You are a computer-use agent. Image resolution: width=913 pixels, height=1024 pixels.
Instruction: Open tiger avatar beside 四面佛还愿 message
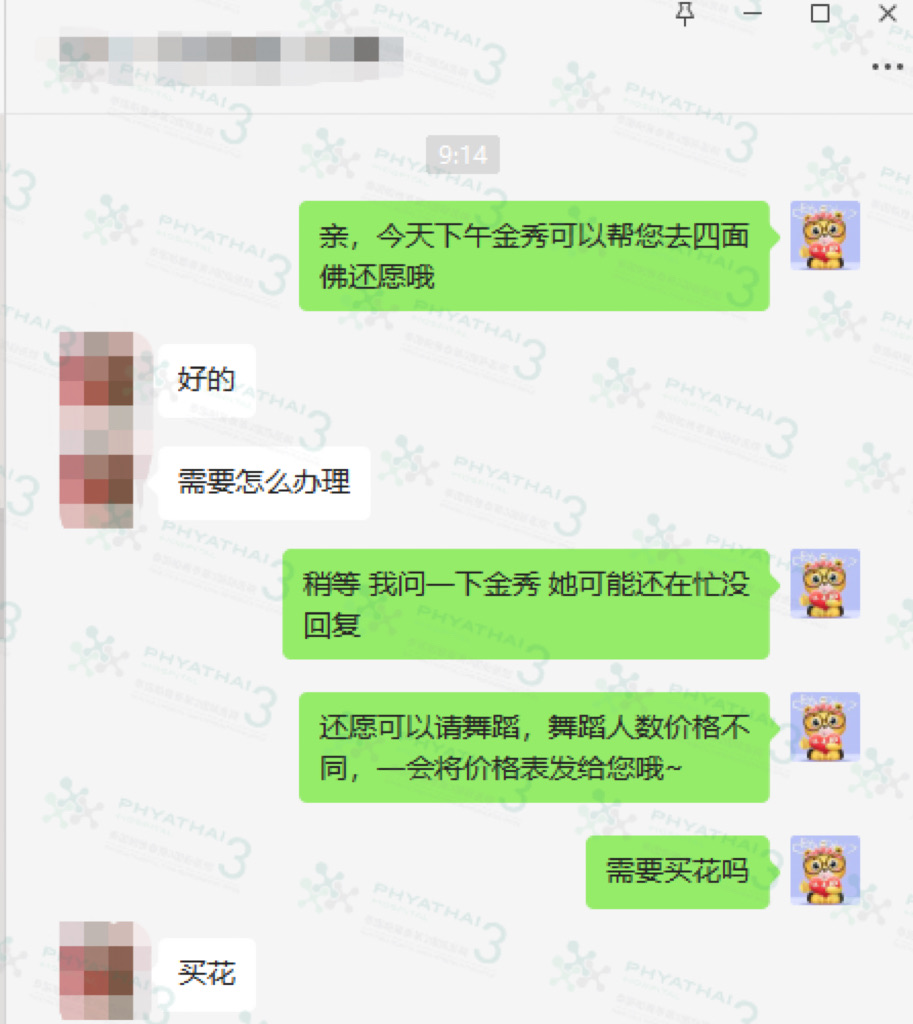click(x=825, y=236)
